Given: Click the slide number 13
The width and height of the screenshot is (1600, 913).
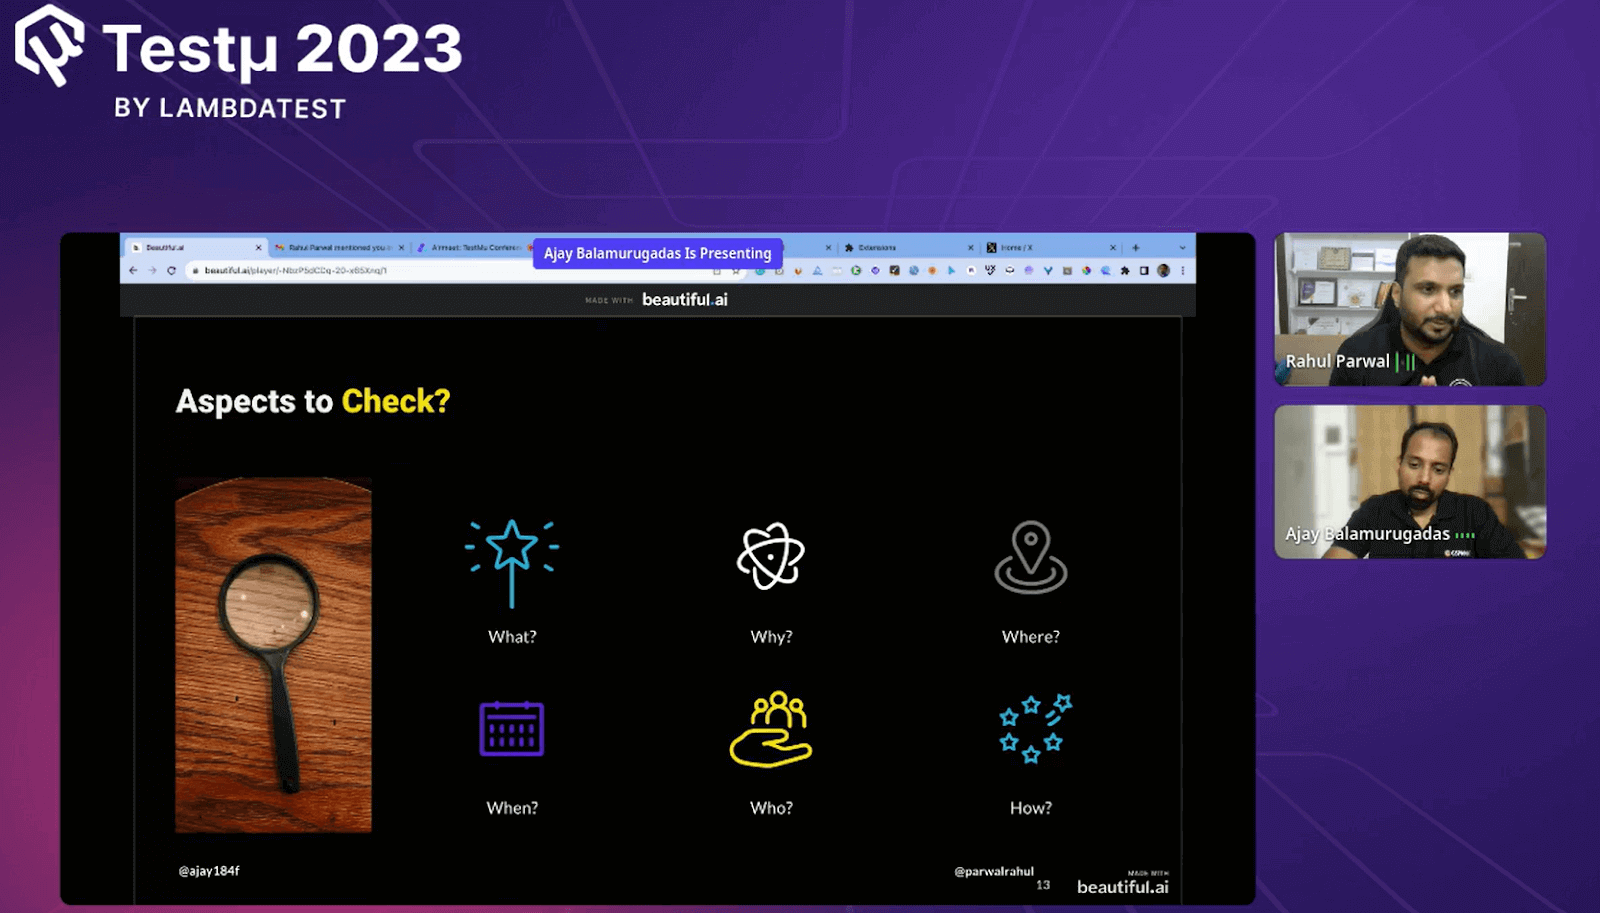Looking at the screenshot, I should pos(1043,885).
